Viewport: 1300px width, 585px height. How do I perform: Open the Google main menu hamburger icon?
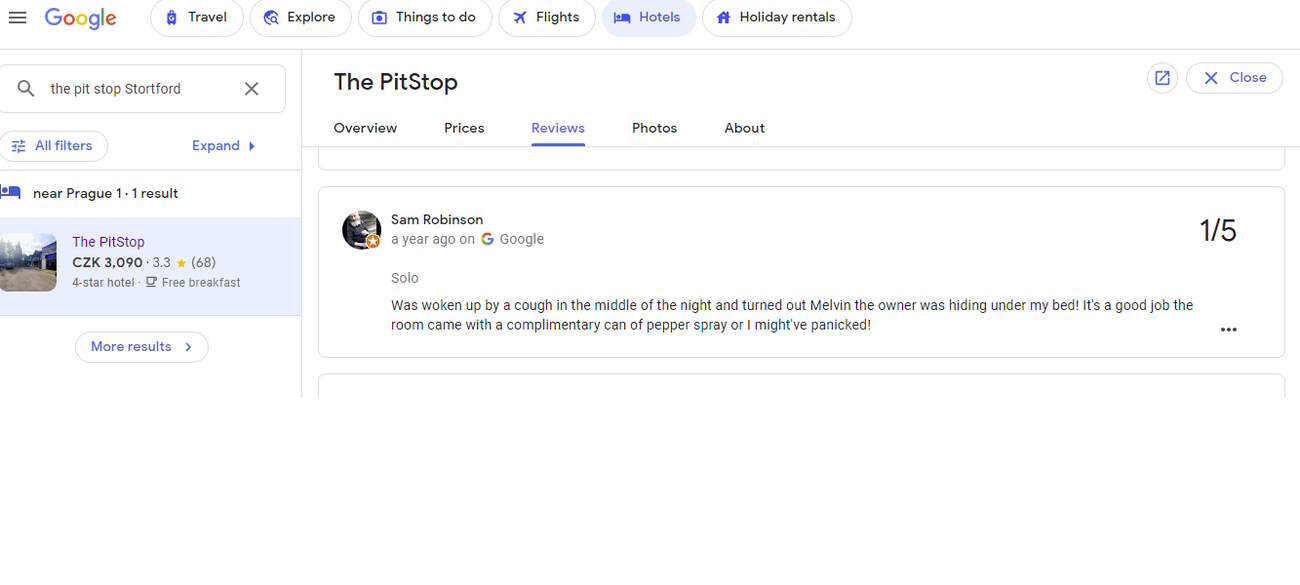(17, 17)
